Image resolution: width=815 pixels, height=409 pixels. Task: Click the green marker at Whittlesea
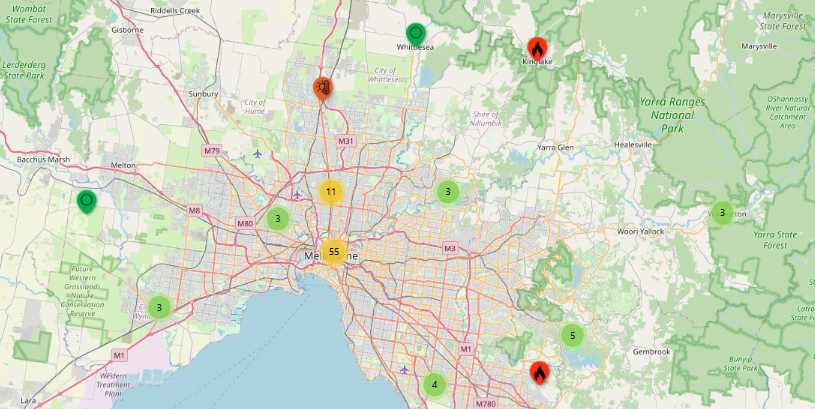click(x=416, y=35)
